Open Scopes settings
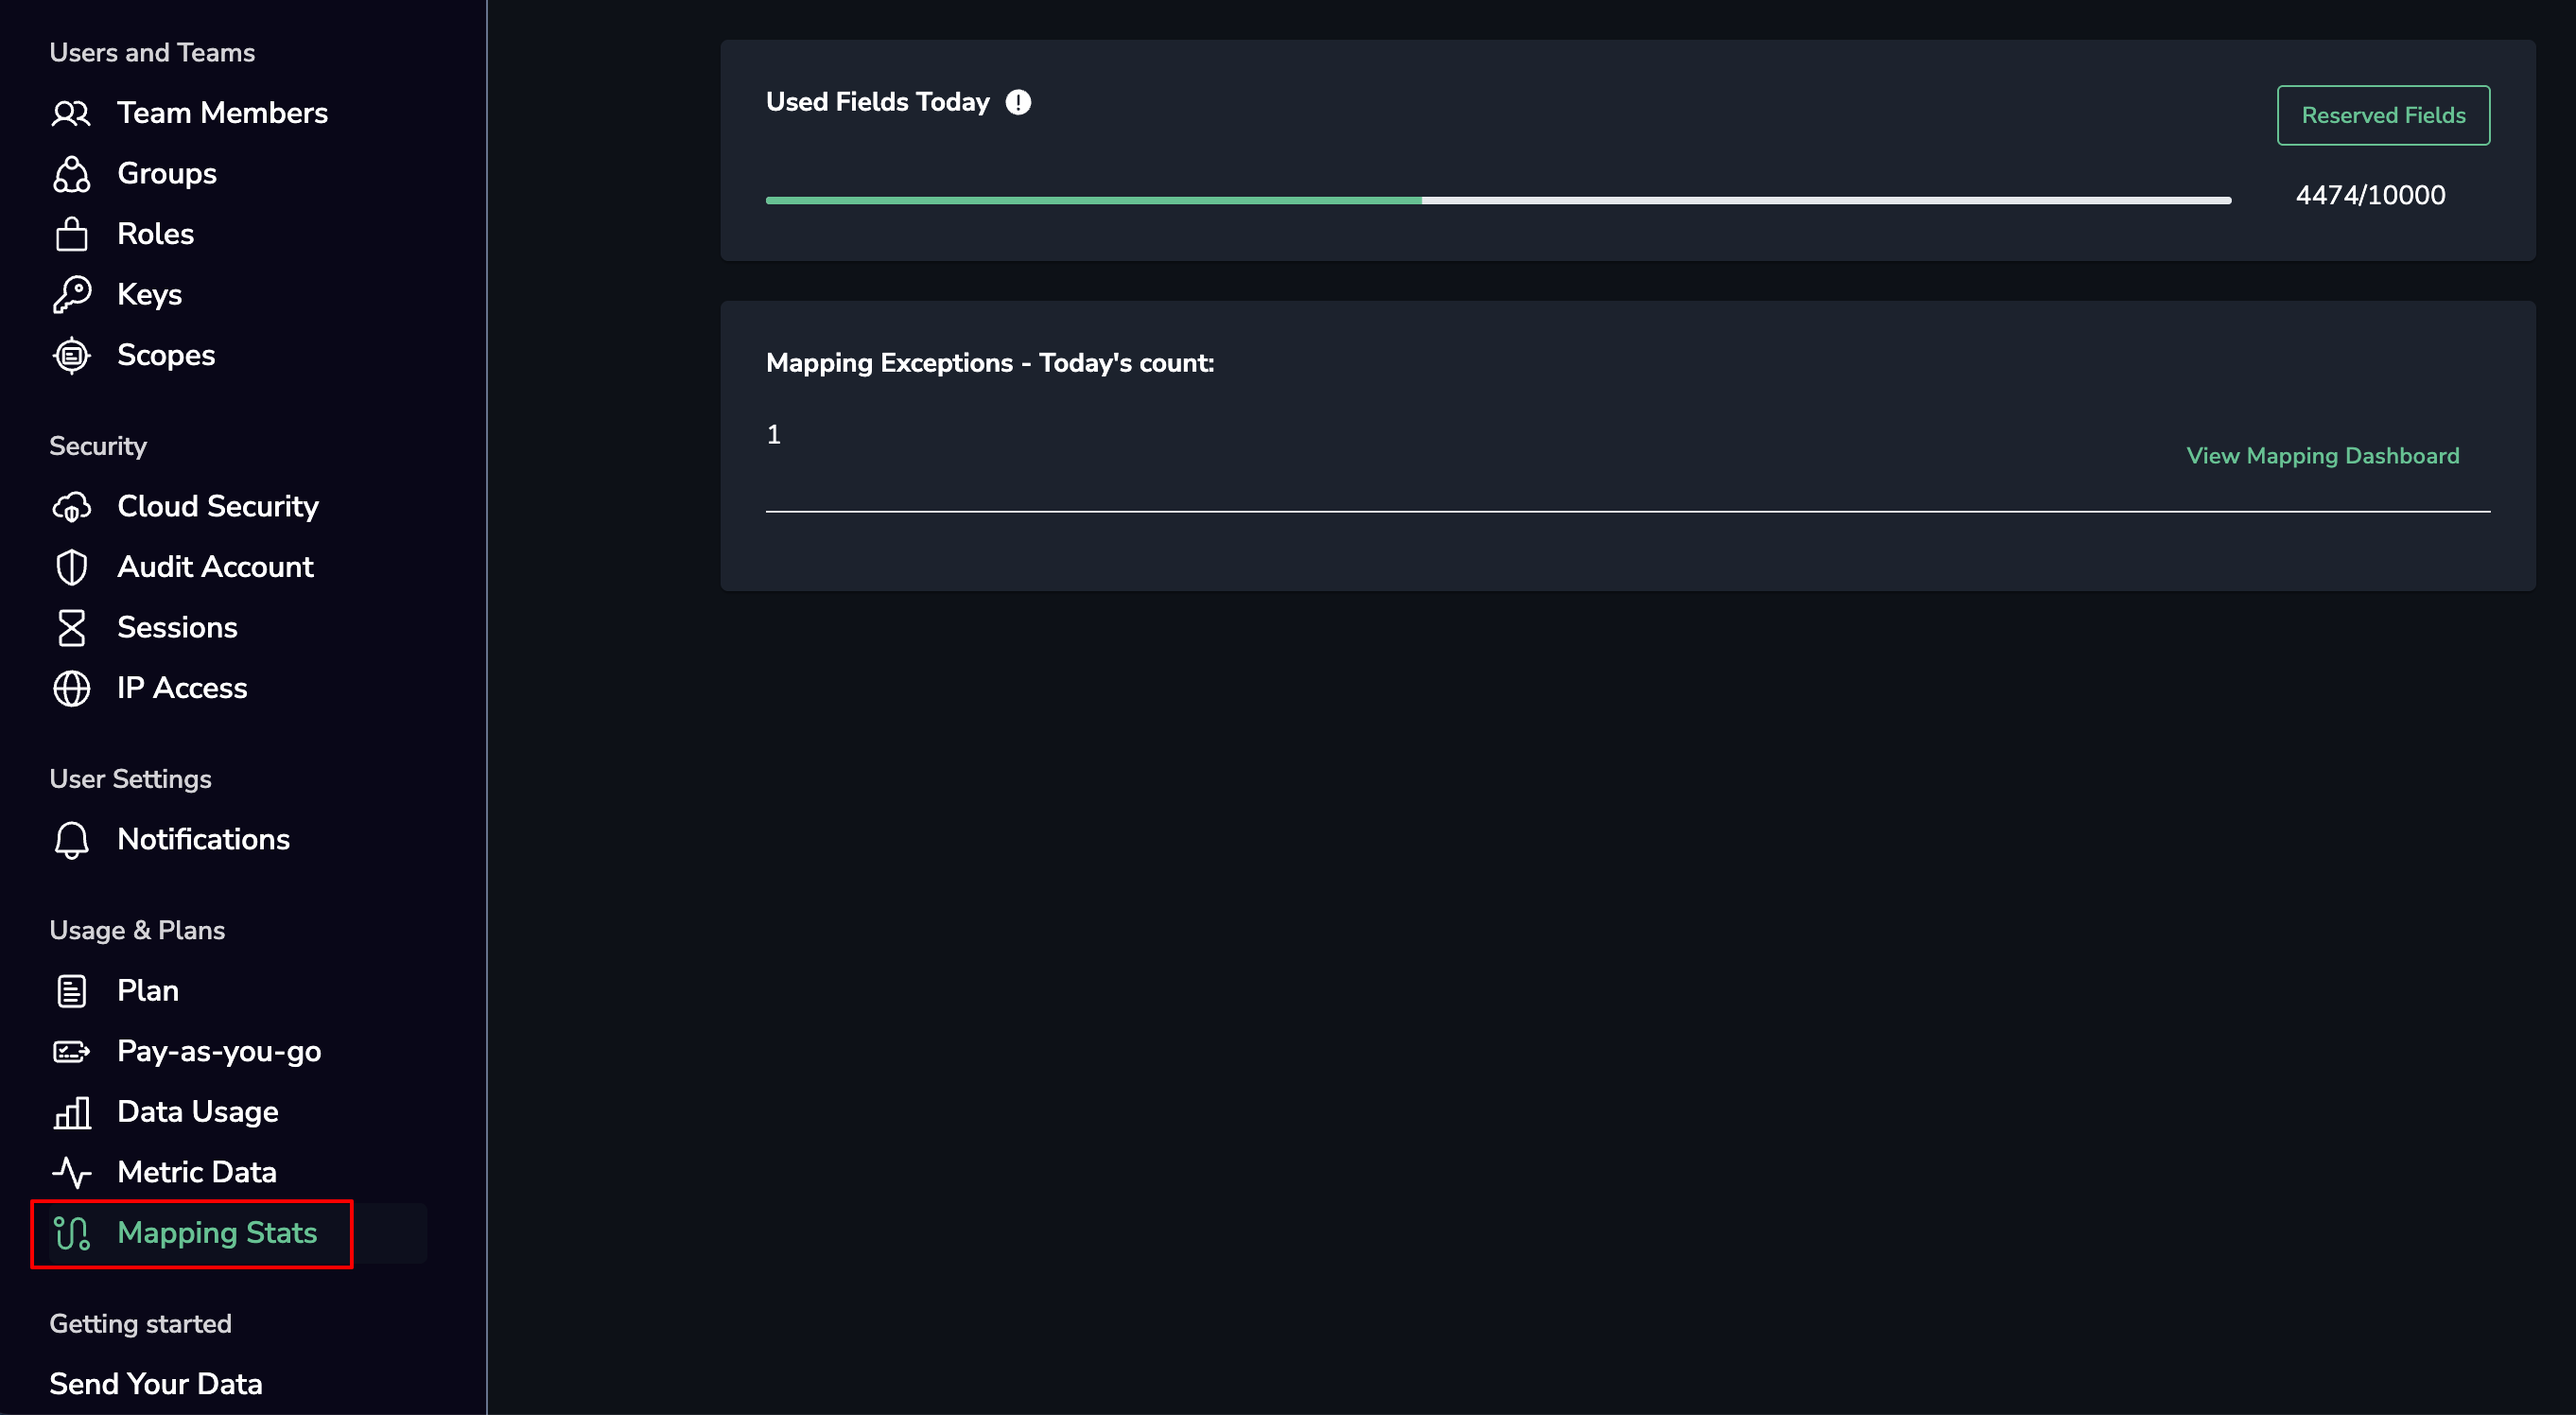Screen dimensions: 2576x1415 (x=166, y=355)
